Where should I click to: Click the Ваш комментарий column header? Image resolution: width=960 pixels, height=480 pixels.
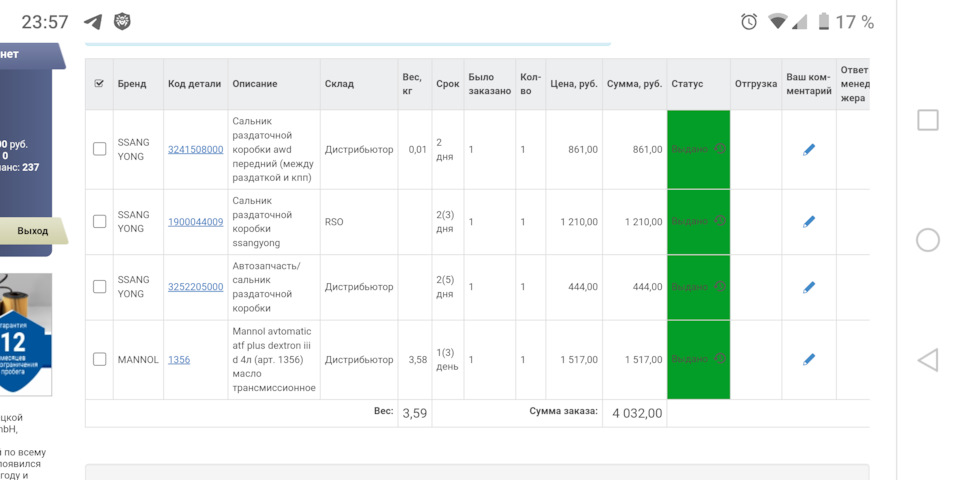point(809,84)
